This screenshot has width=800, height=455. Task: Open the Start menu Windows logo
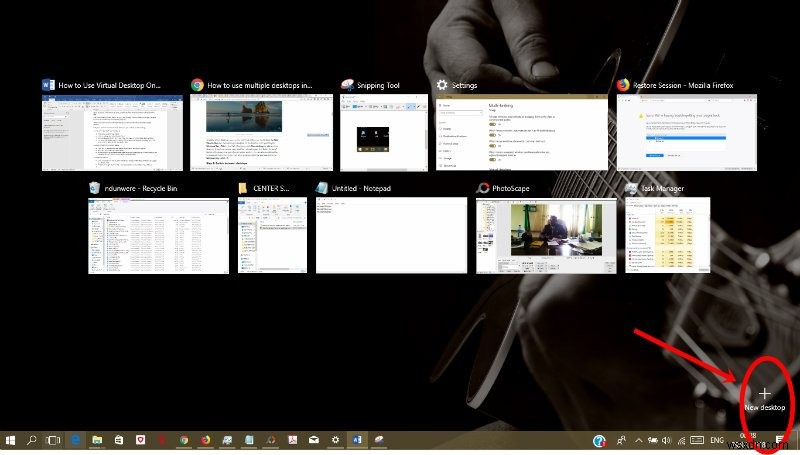pyautogui.click(x=10, y=440)
